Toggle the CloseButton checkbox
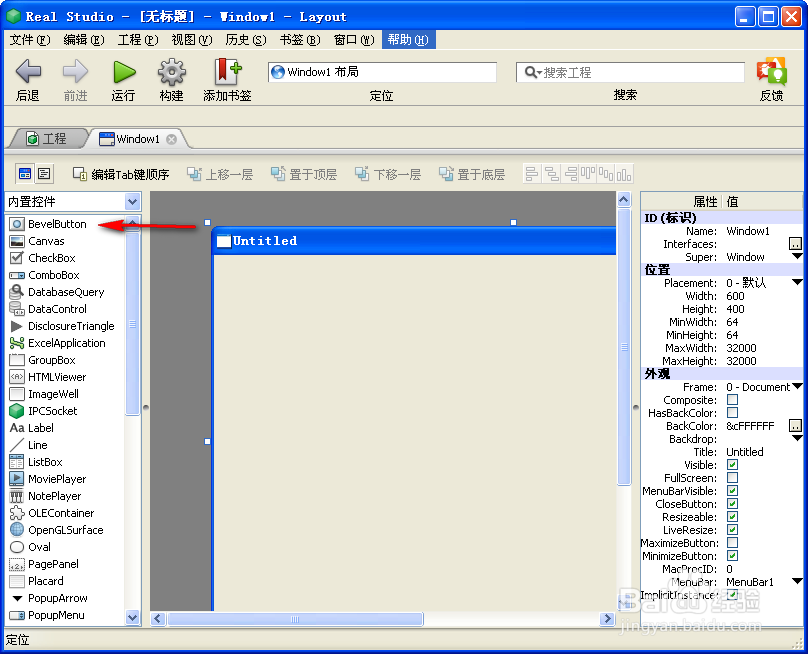The width and height of the screenshot is (808, 654). tap(732, 504)
